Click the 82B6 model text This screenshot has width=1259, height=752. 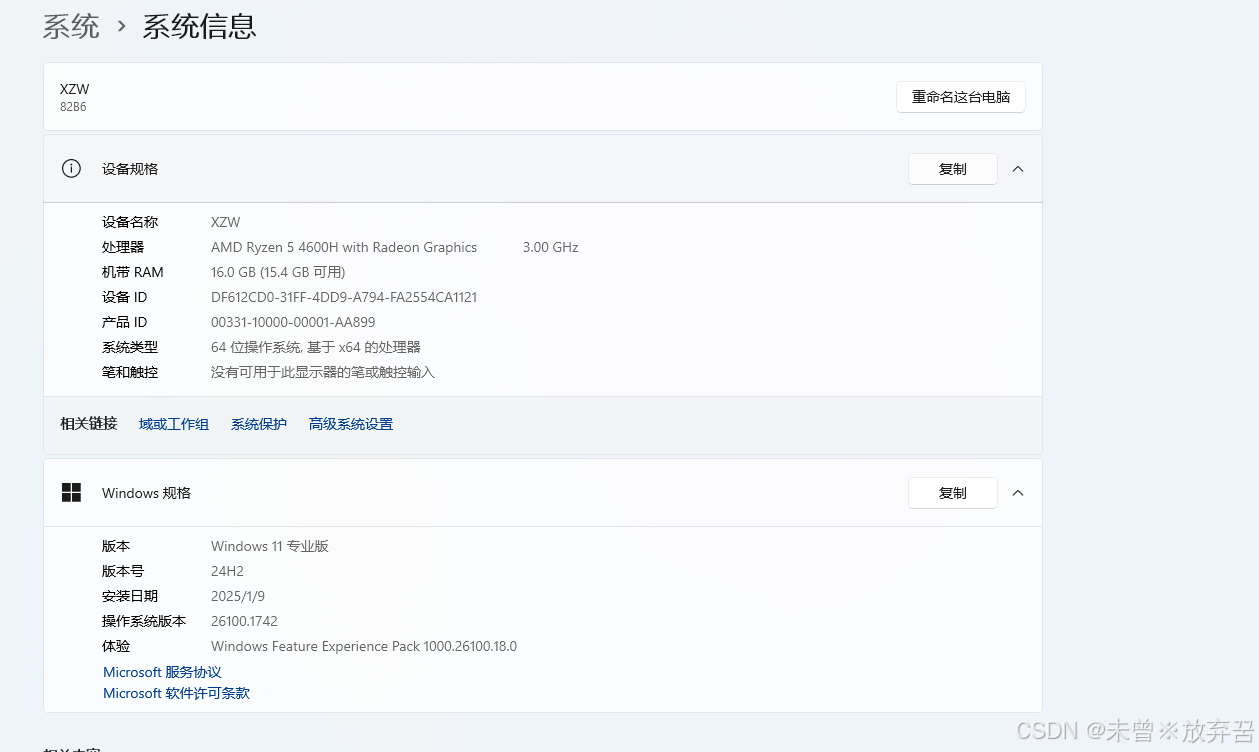tap(73, 107)
